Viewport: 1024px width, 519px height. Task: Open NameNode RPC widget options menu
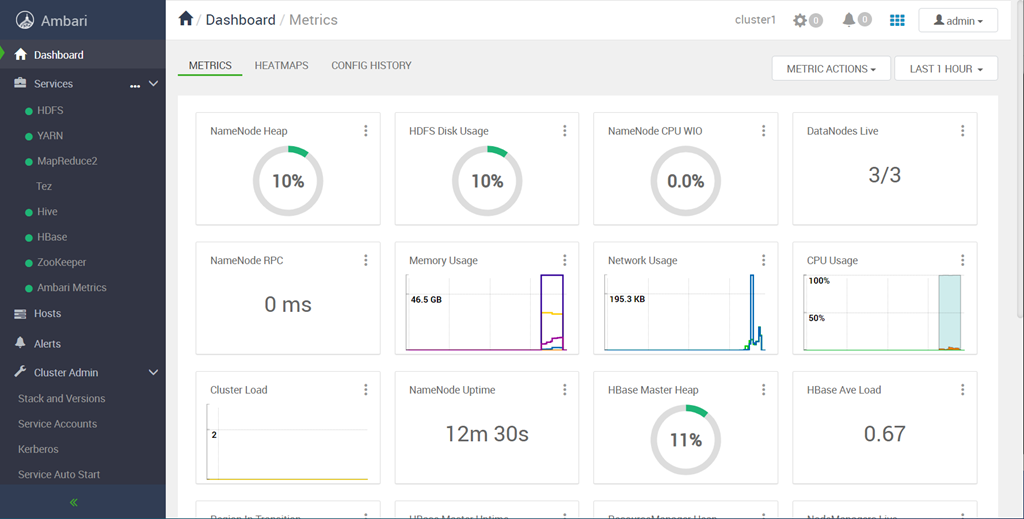tap(366, 260)
